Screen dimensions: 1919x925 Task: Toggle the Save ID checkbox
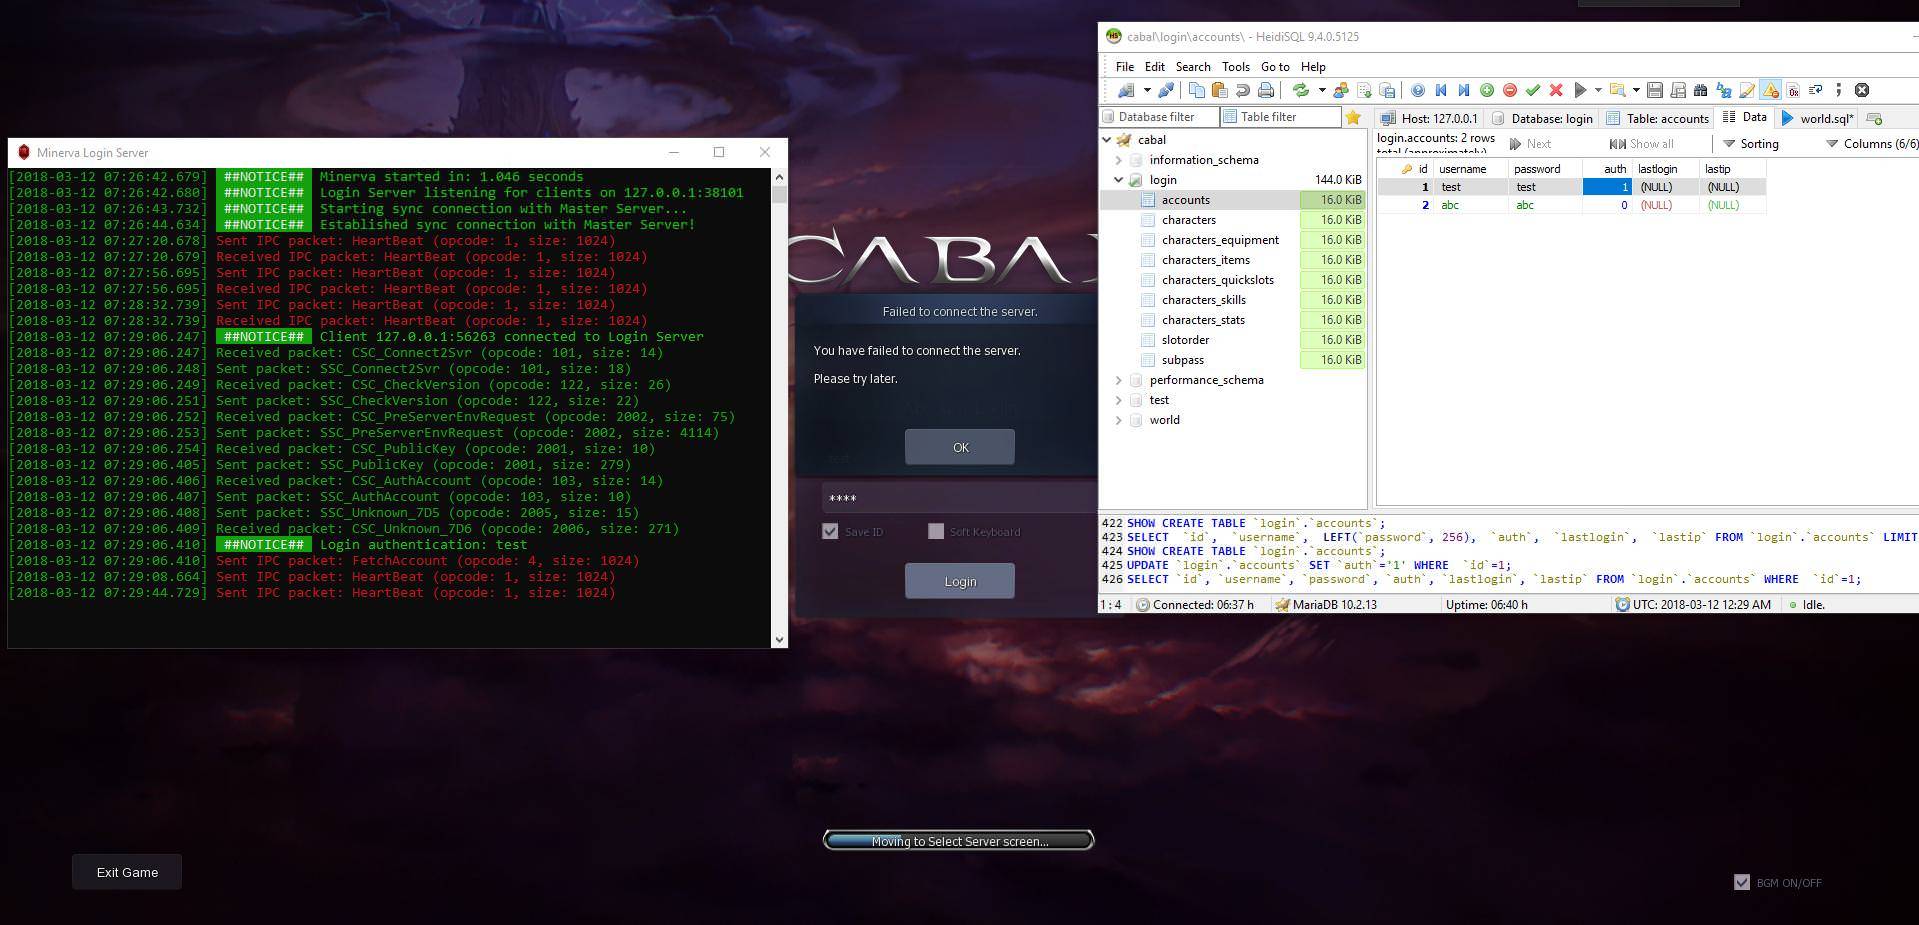click(x=830, y=531)
